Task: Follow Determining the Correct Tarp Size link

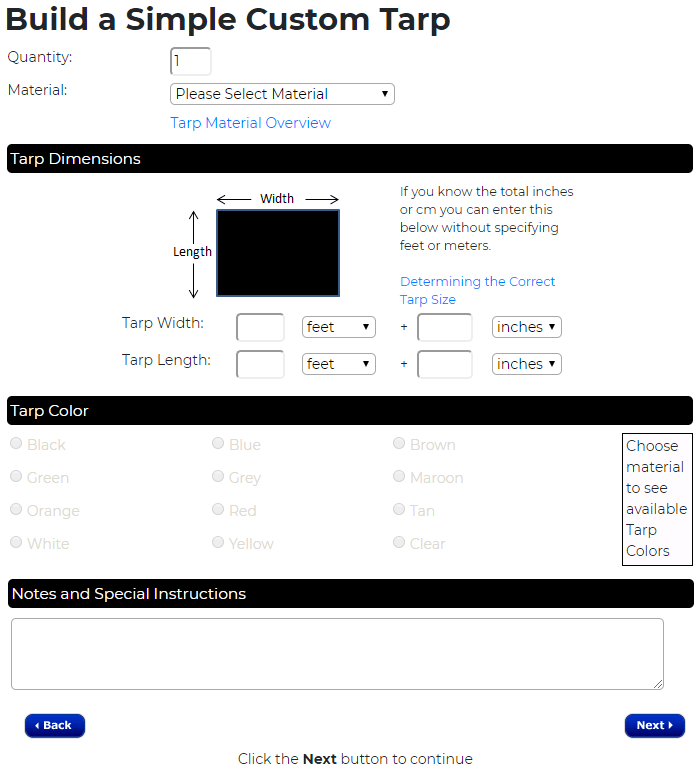Action: click(x=477, y=290)
